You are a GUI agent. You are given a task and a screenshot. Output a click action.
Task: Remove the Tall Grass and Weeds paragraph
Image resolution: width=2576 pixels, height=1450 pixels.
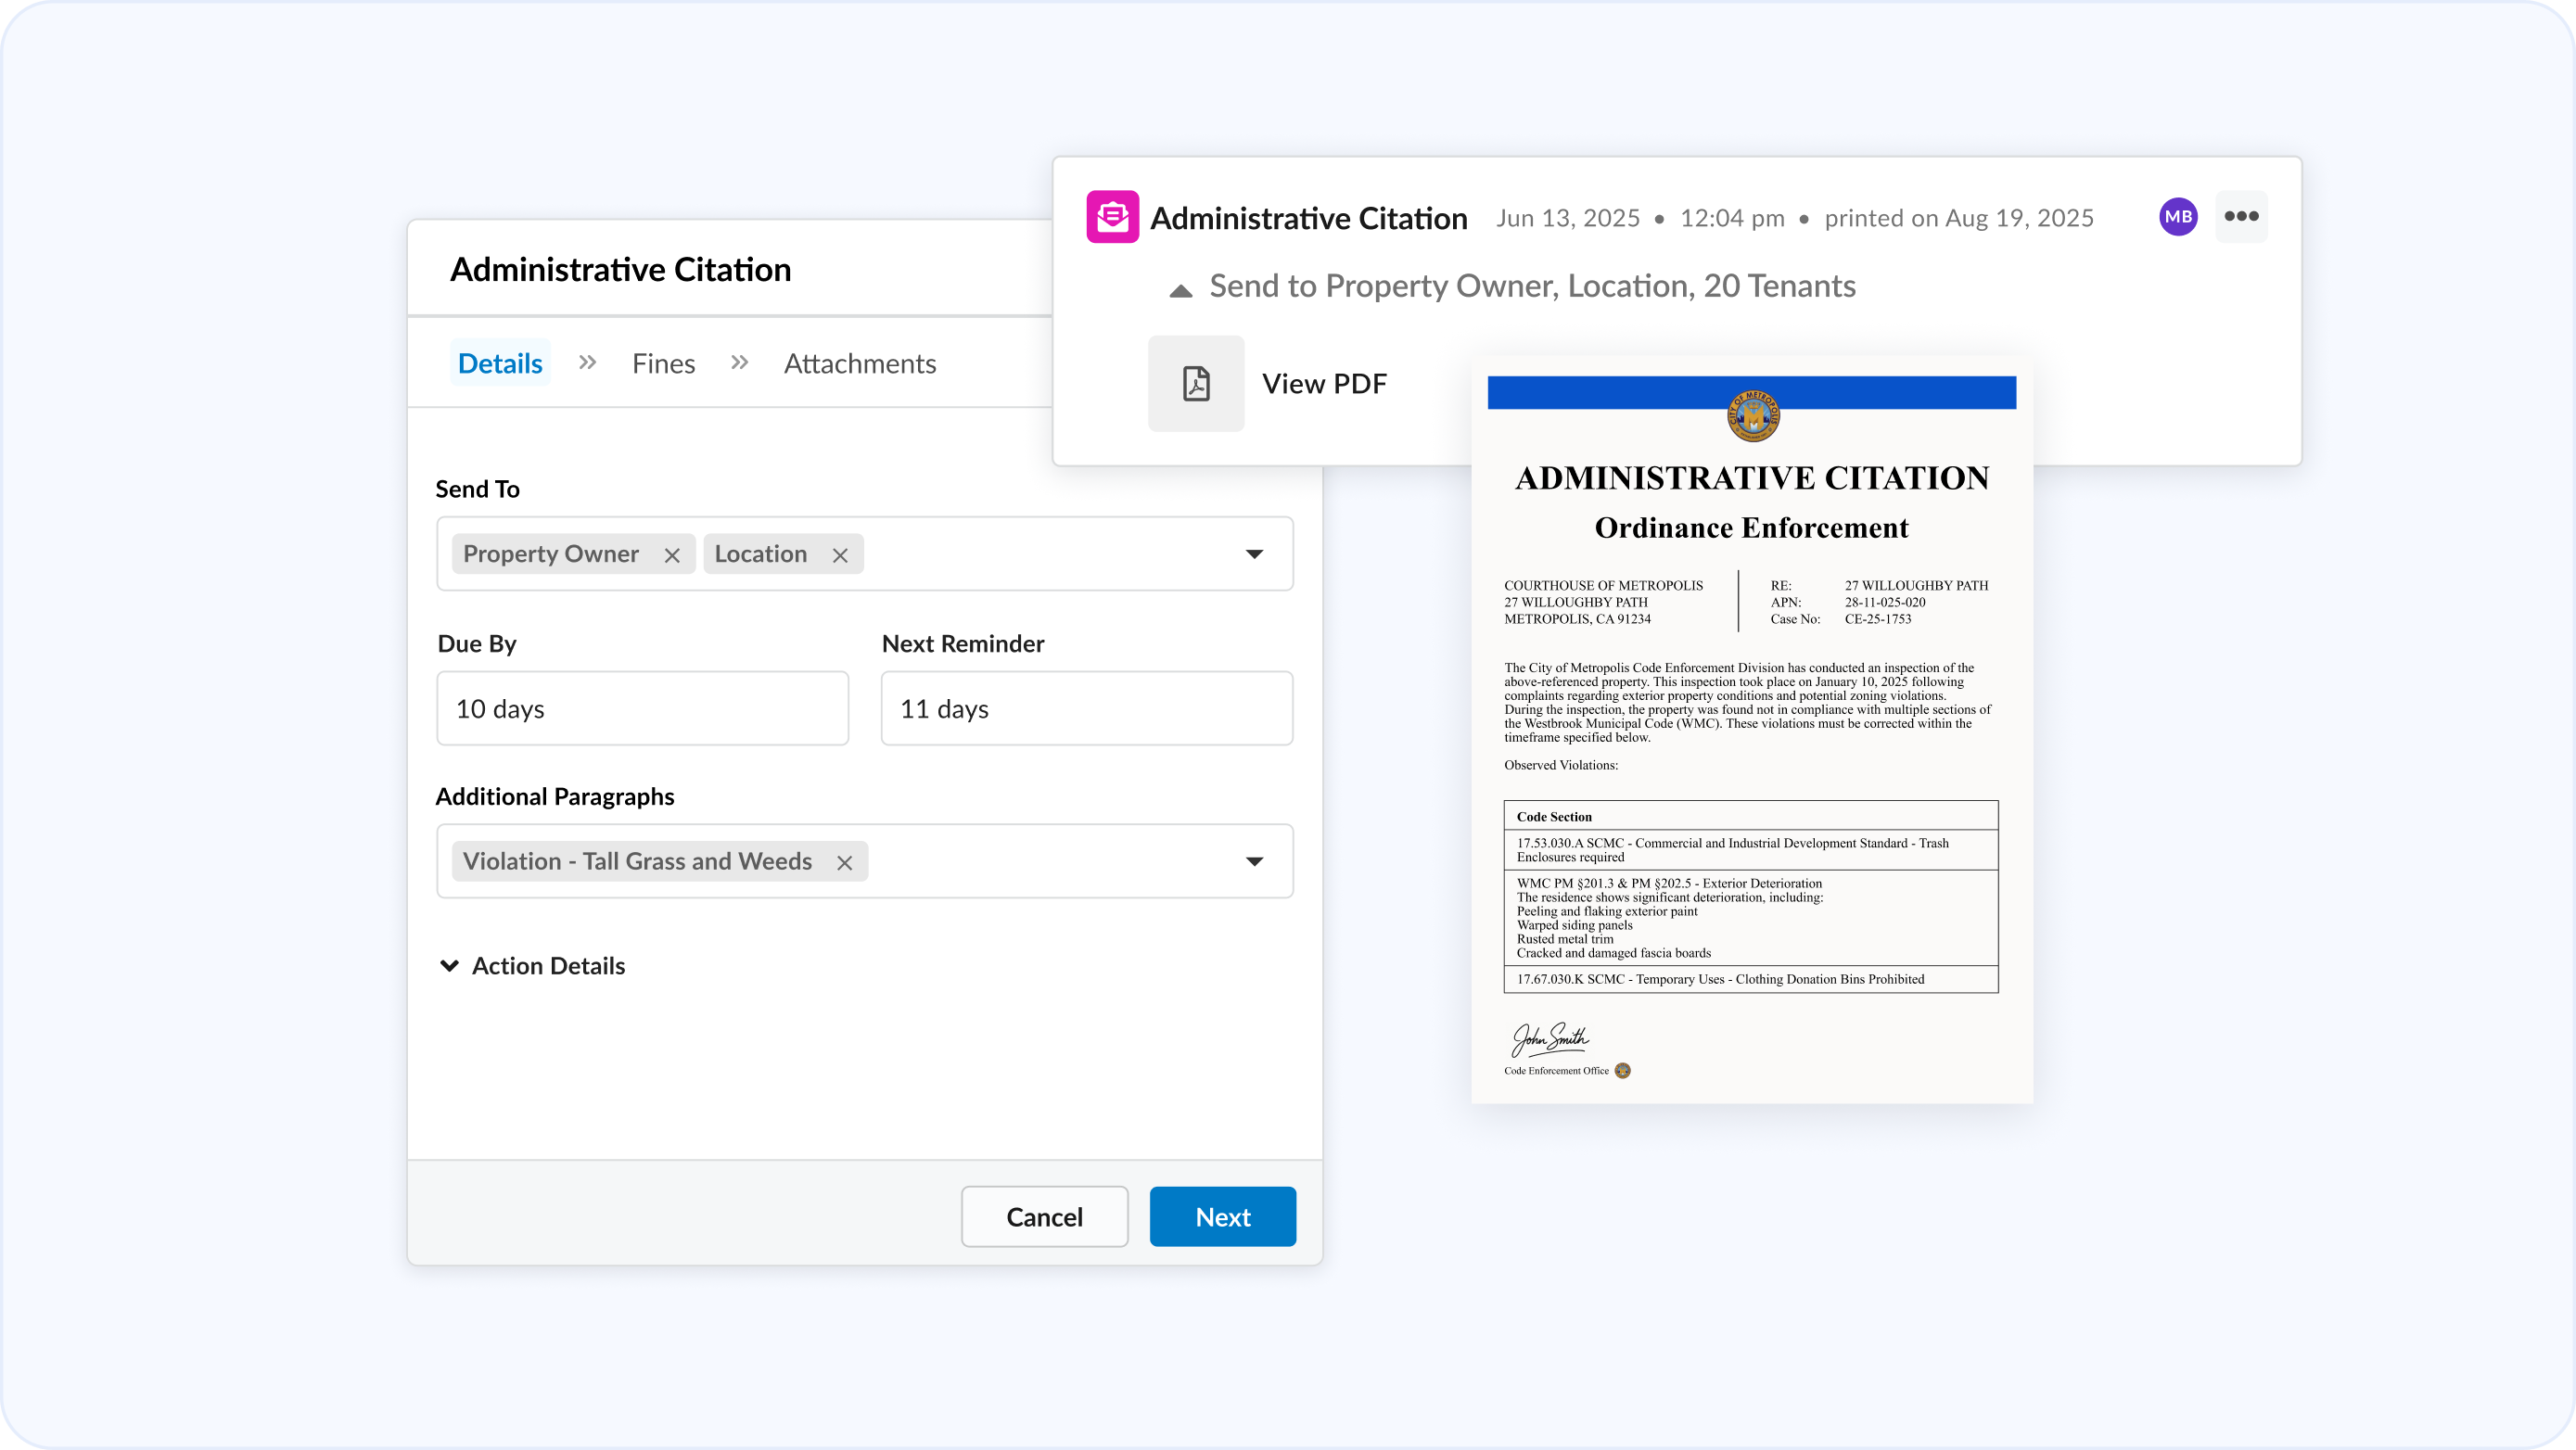845,863
